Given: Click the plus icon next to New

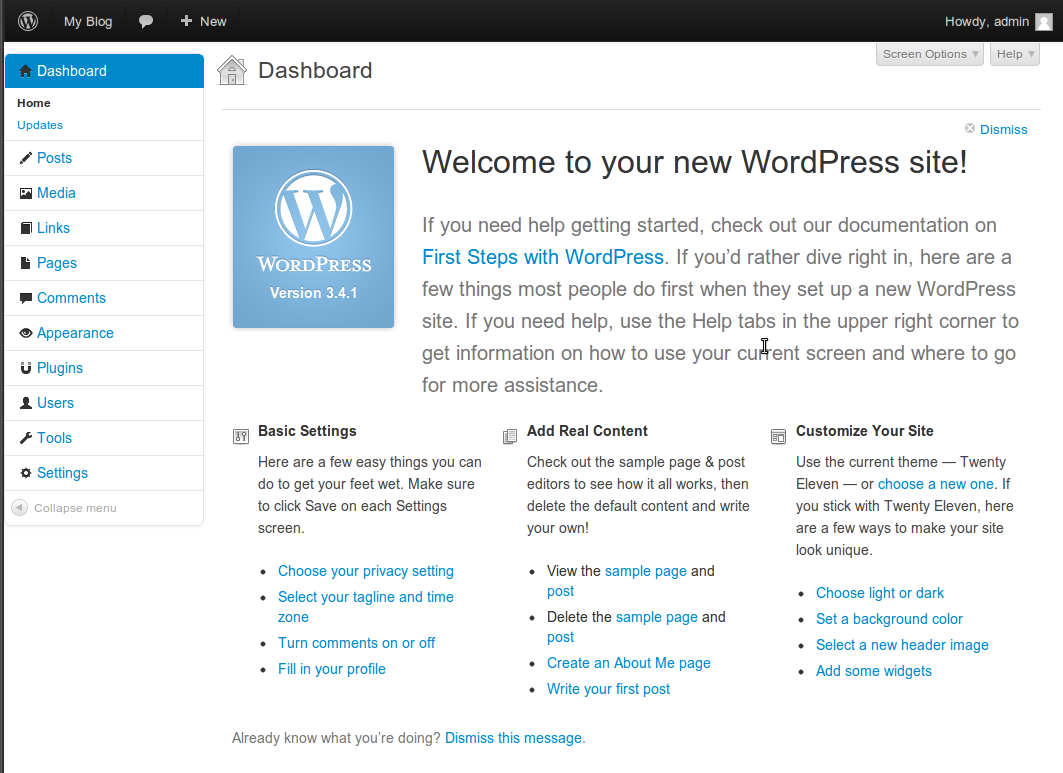Looking at the screenshot, I should coord(186,21).
